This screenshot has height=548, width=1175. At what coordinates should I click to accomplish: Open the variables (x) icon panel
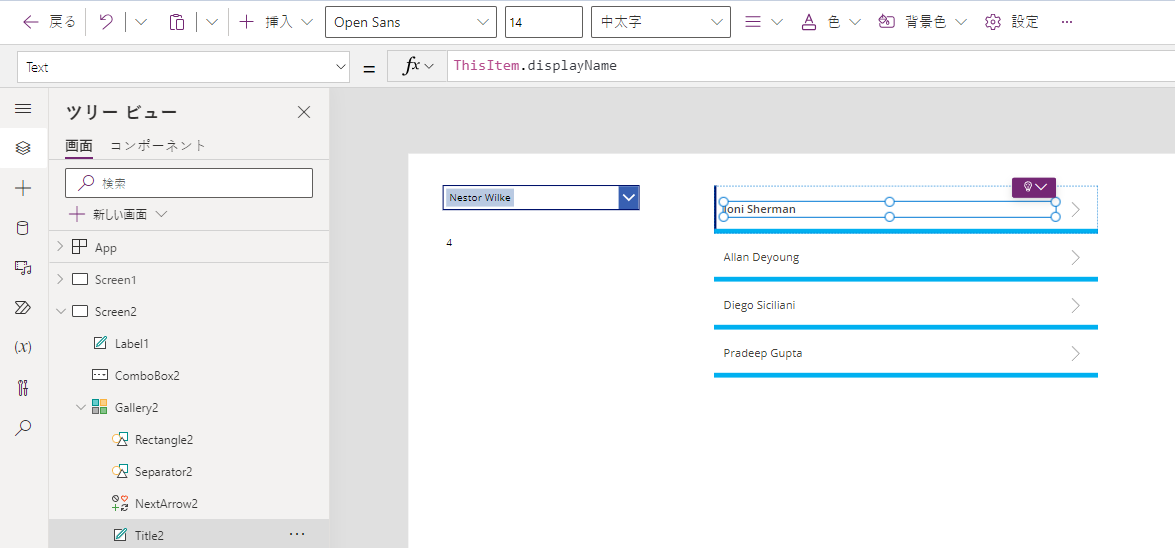point(23,347)
